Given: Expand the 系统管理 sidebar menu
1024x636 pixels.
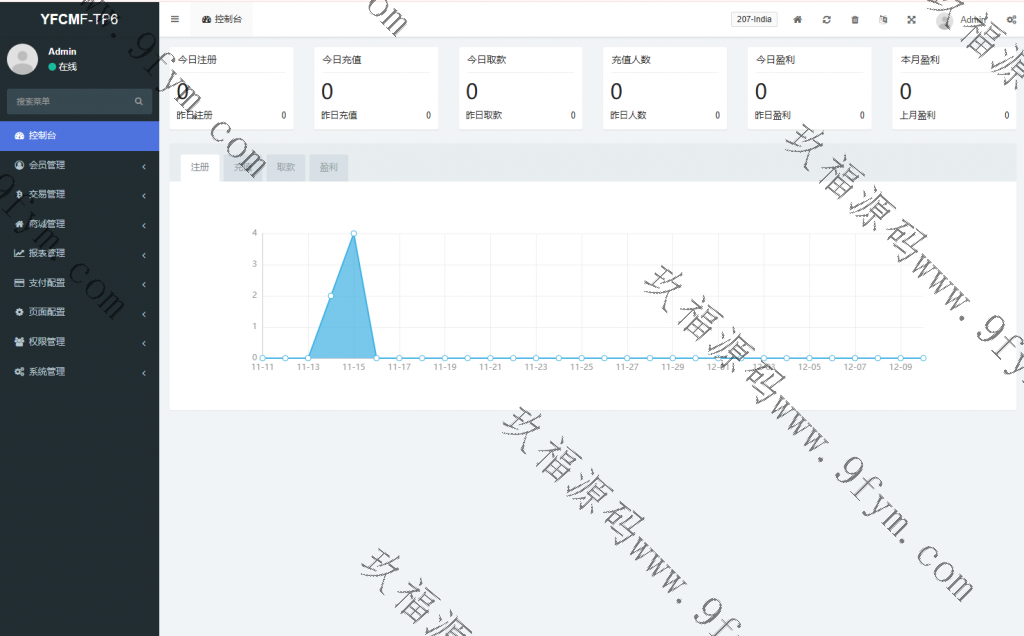Looking at the screenshot, I should point(79,371).
